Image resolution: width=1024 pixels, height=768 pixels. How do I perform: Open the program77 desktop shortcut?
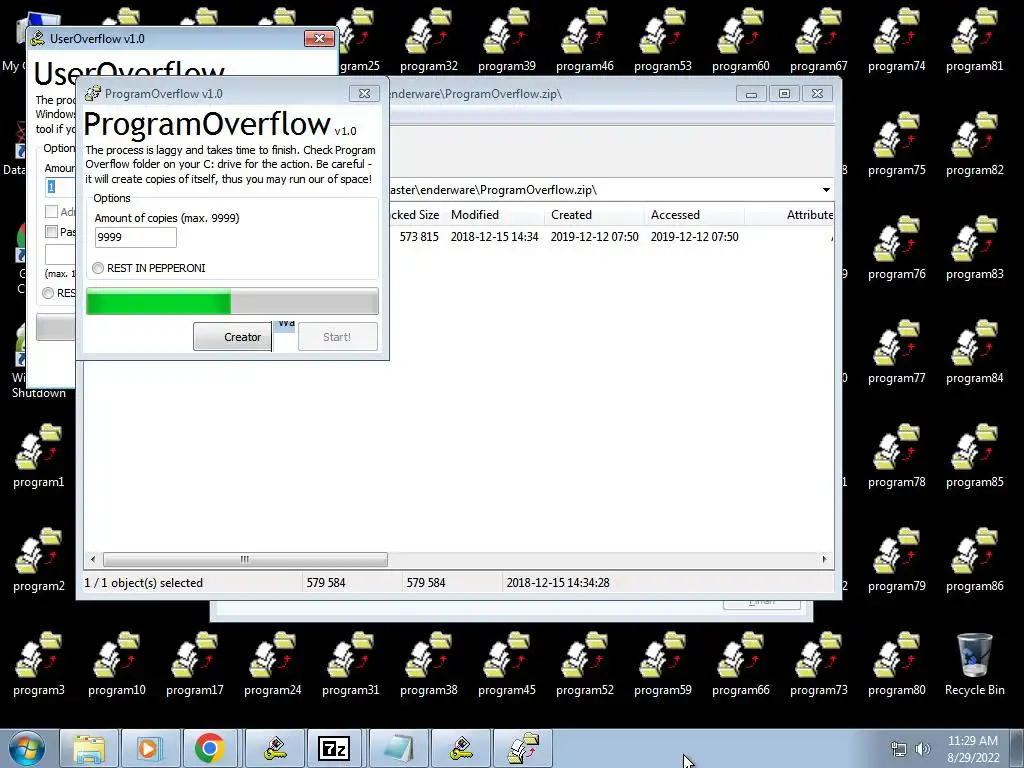897,352
